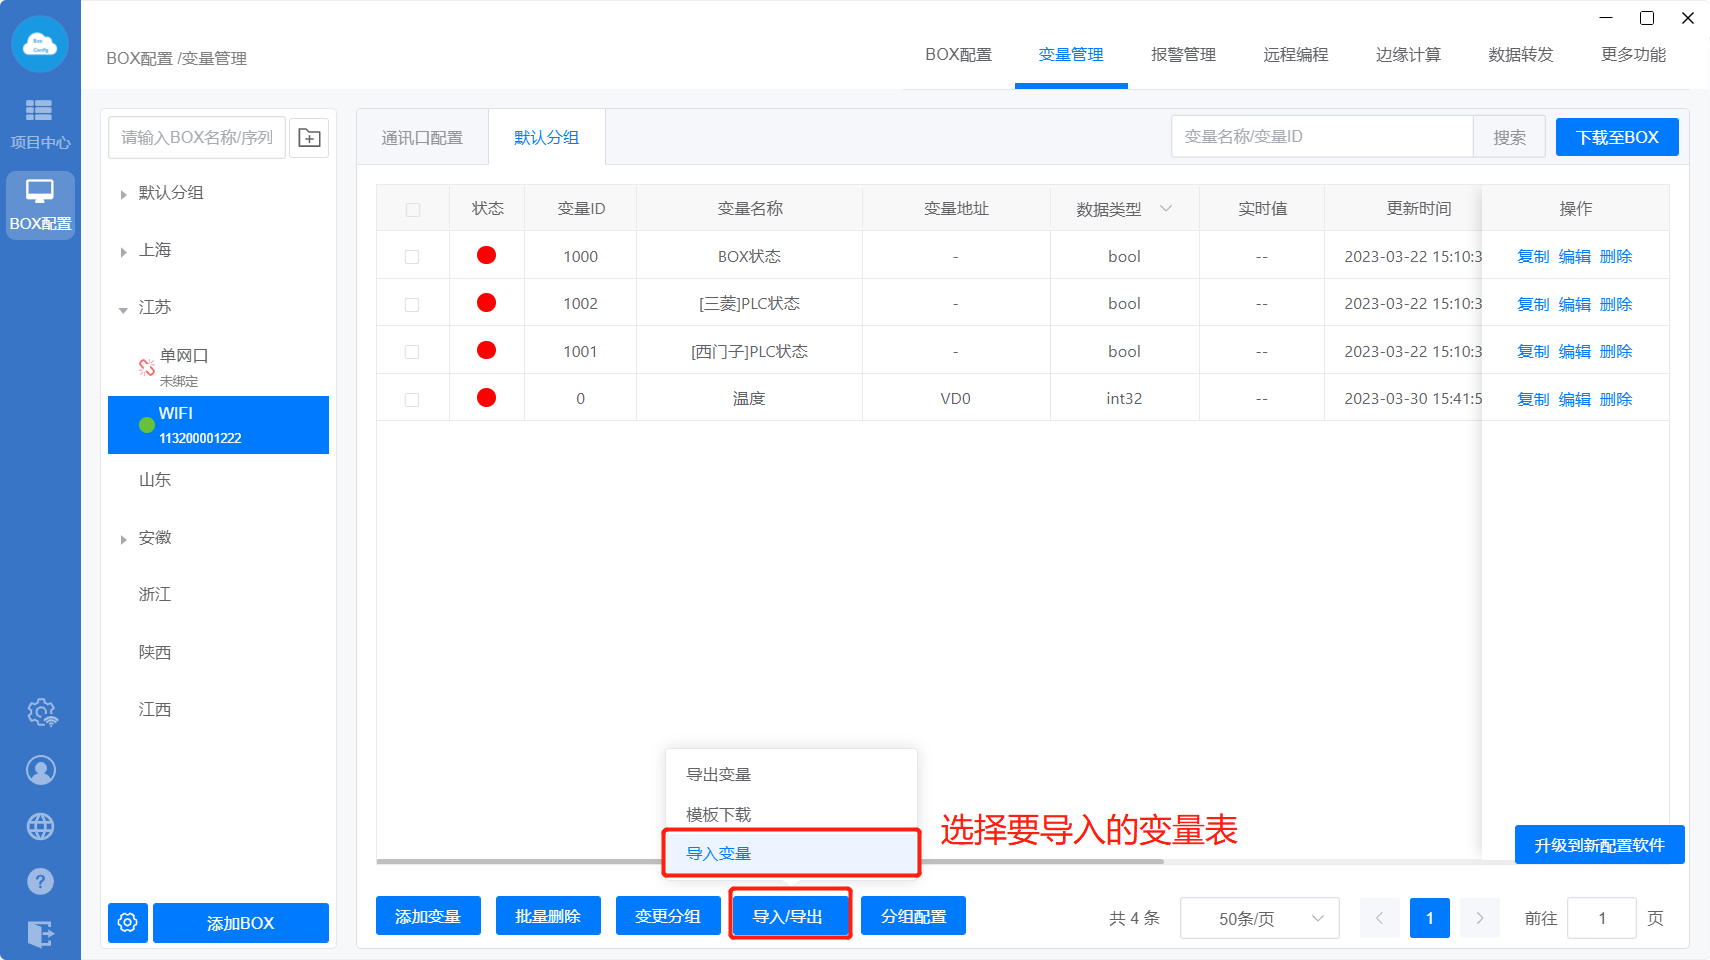The image size is (1710, 960).
Task: Click the 变量名称/变量ID search field
Action: pos(1321,137)
